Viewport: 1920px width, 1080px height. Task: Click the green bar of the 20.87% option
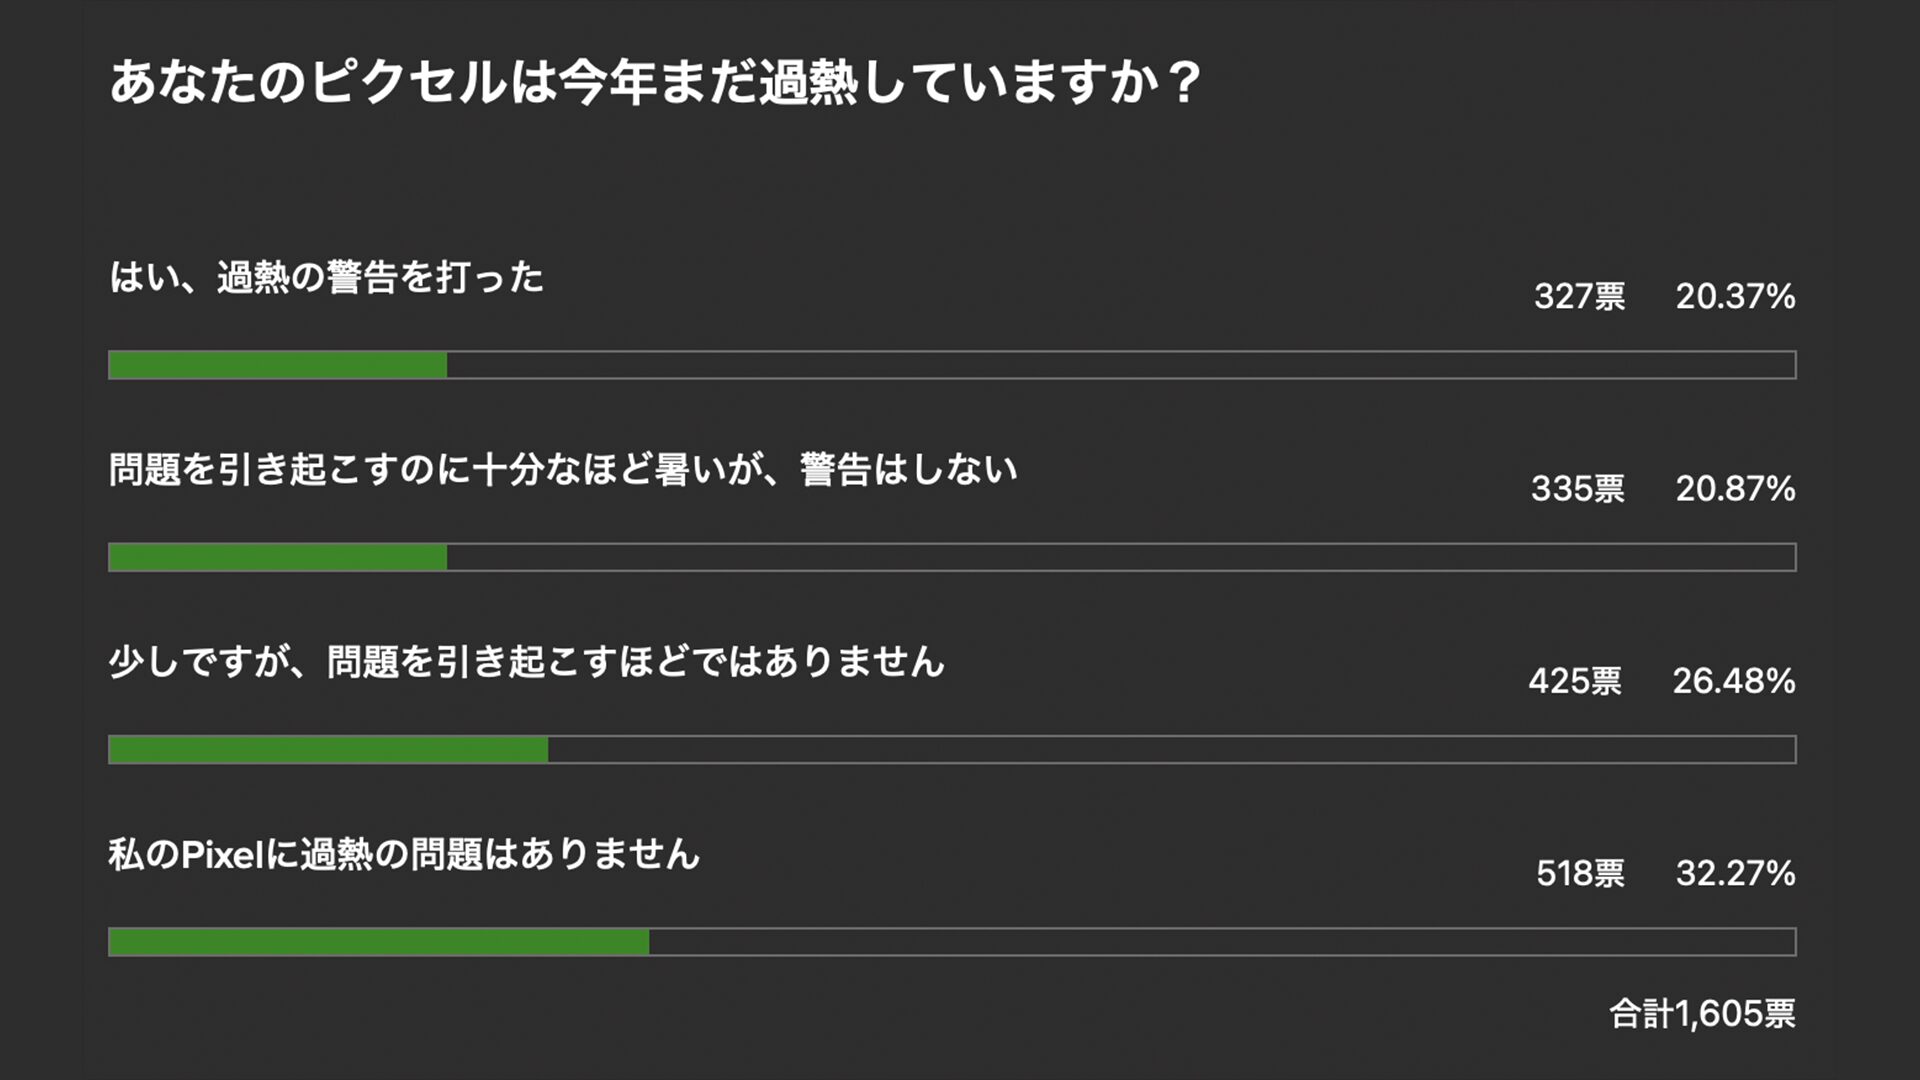278,557
